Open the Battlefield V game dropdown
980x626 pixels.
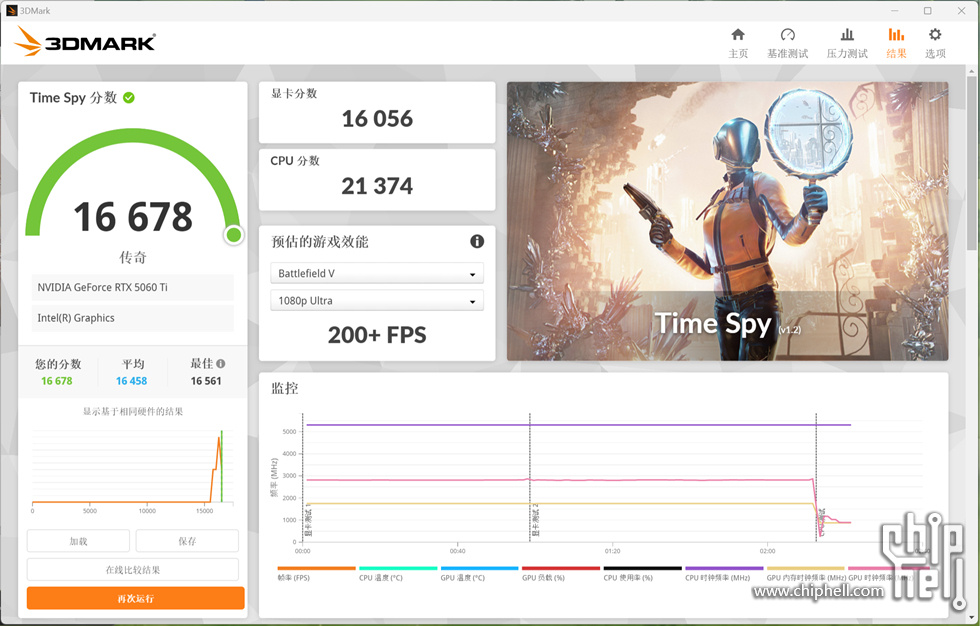tap(377, 274)
